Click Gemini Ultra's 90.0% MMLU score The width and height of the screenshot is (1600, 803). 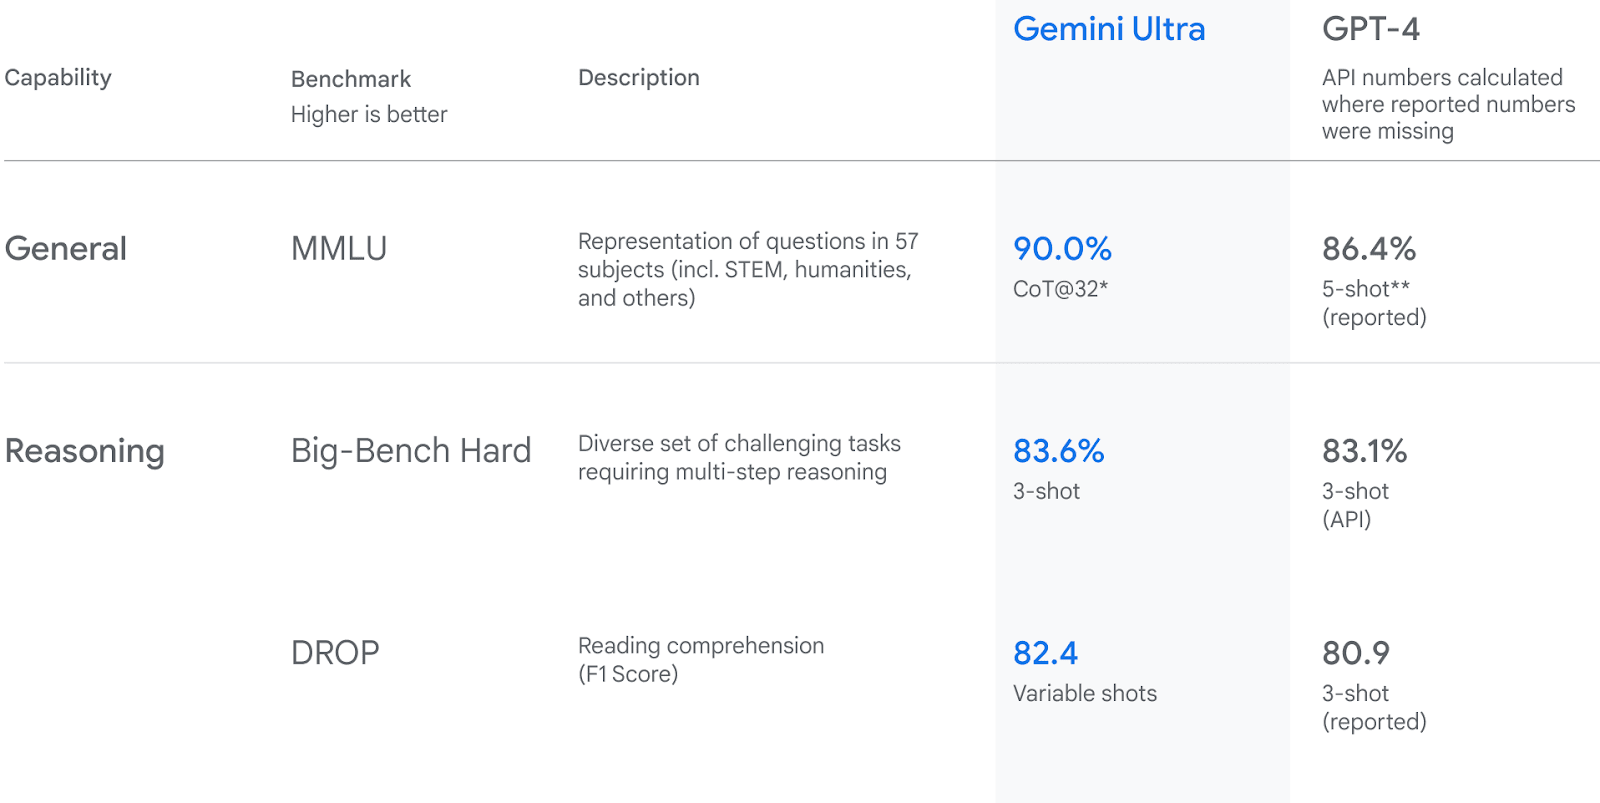[x=1062, y=248]
